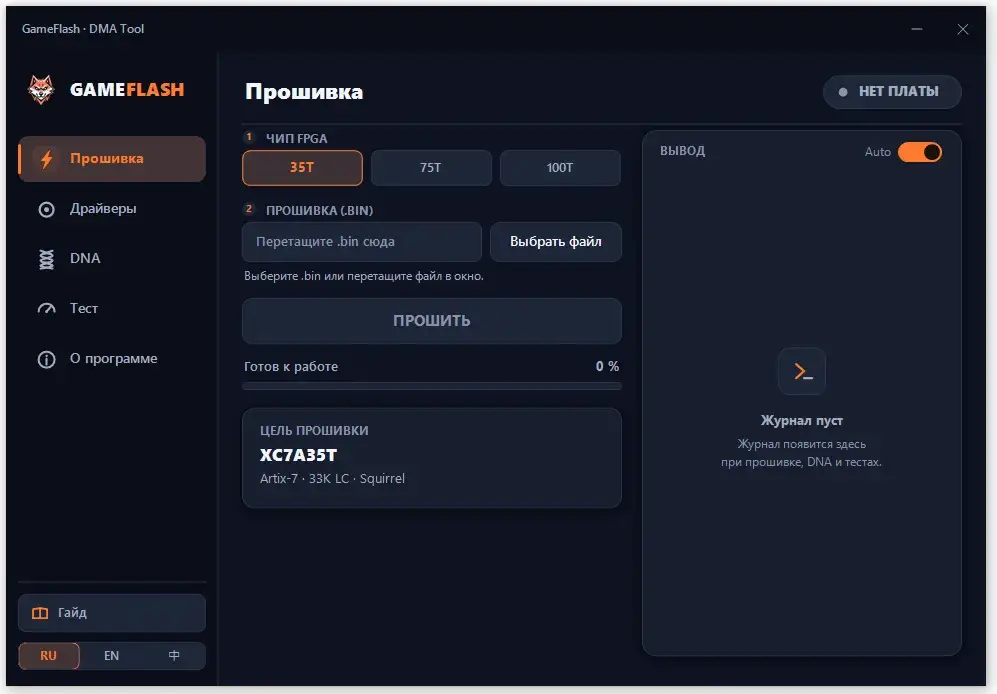Screen dimensions: 997x694
Task: Click the lightning bolt Прошивка icon
Action: tap(46, 158)
